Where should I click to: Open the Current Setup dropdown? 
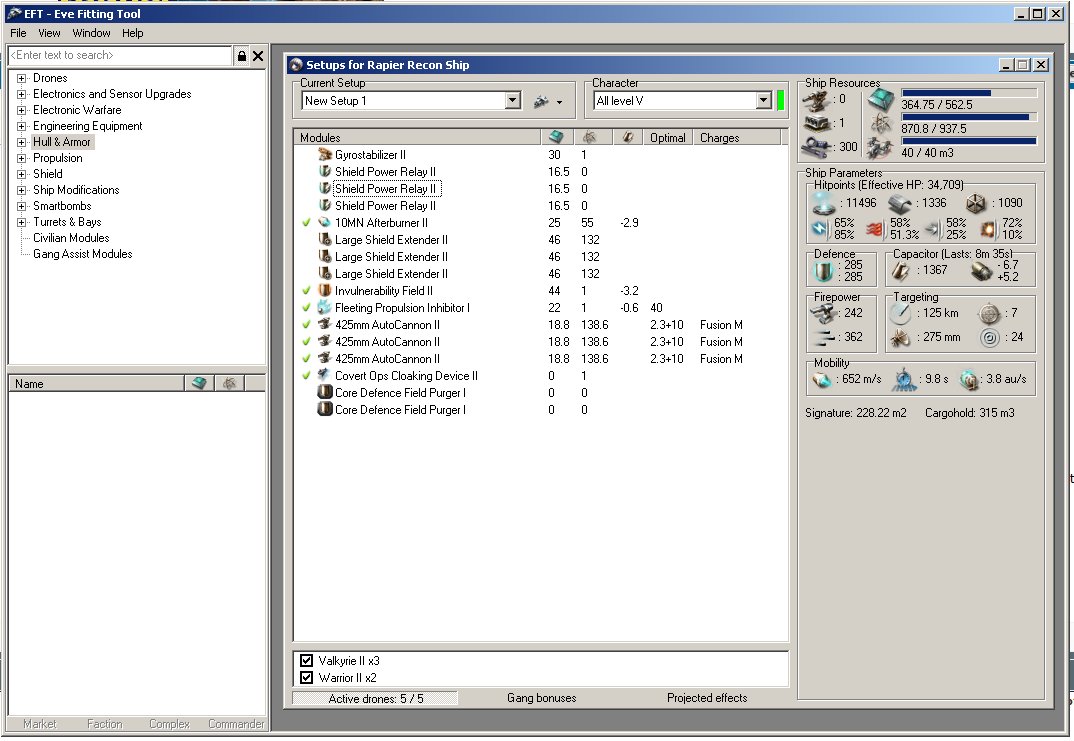(x=512, y=101)
